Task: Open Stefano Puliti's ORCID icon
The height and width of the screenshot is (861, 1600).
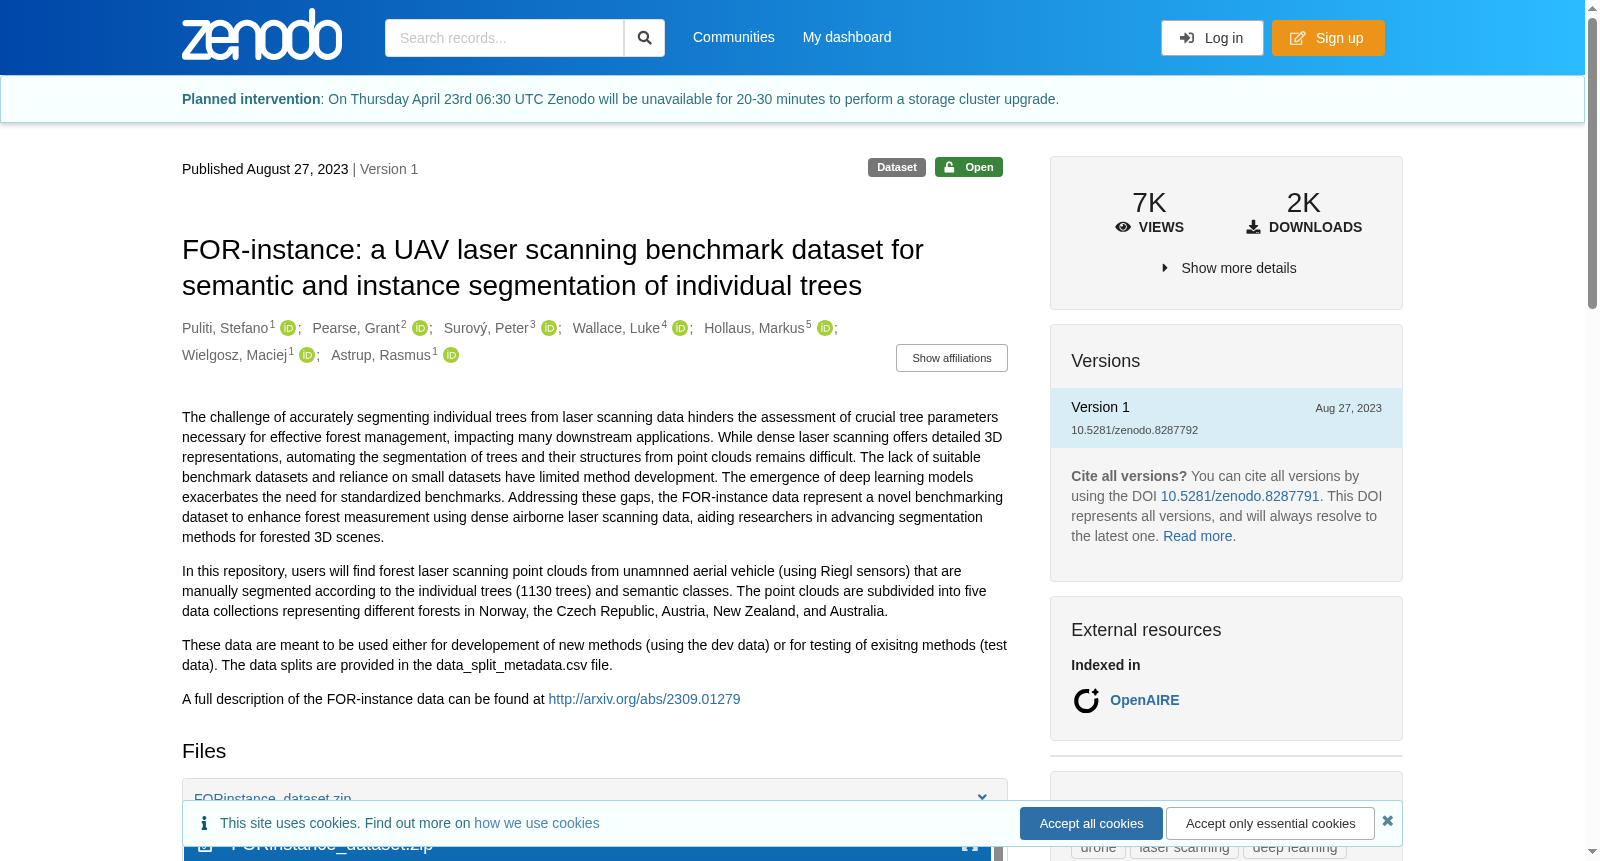Action: pyautogui.click(x=288, y=329)
